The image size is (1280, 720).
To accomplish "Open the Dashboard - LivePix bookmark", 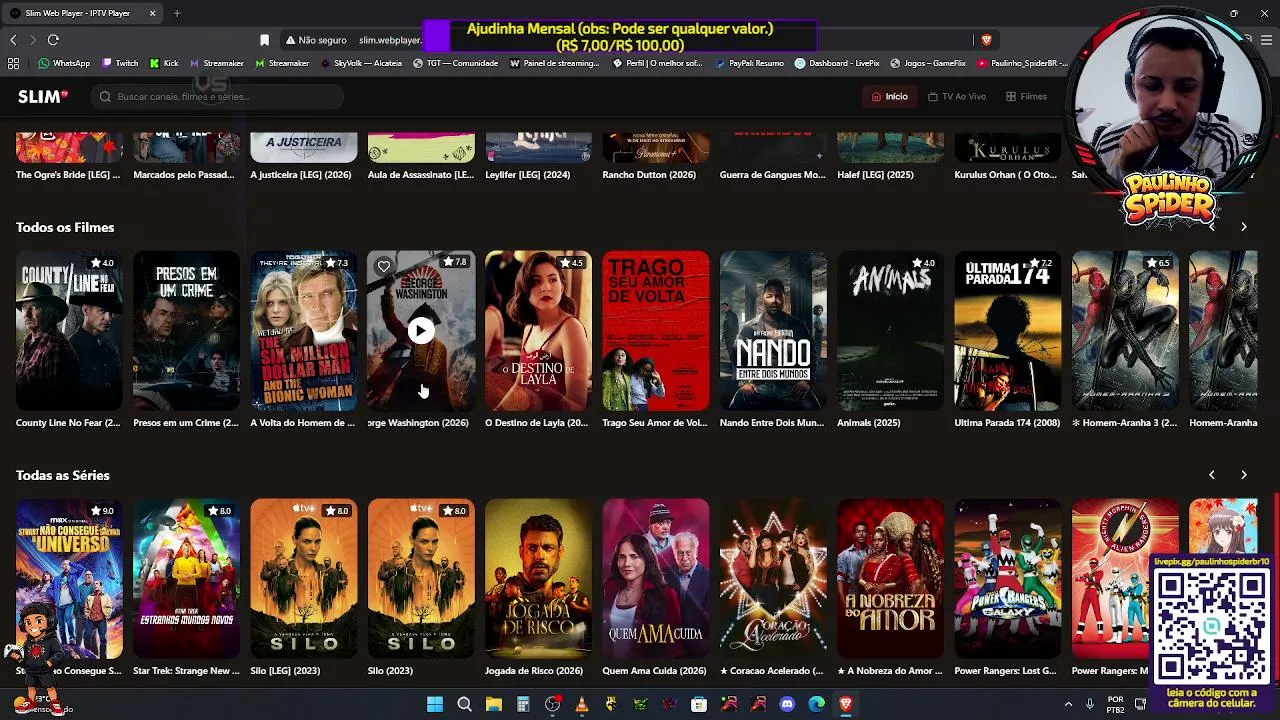I will coord(837,63).
